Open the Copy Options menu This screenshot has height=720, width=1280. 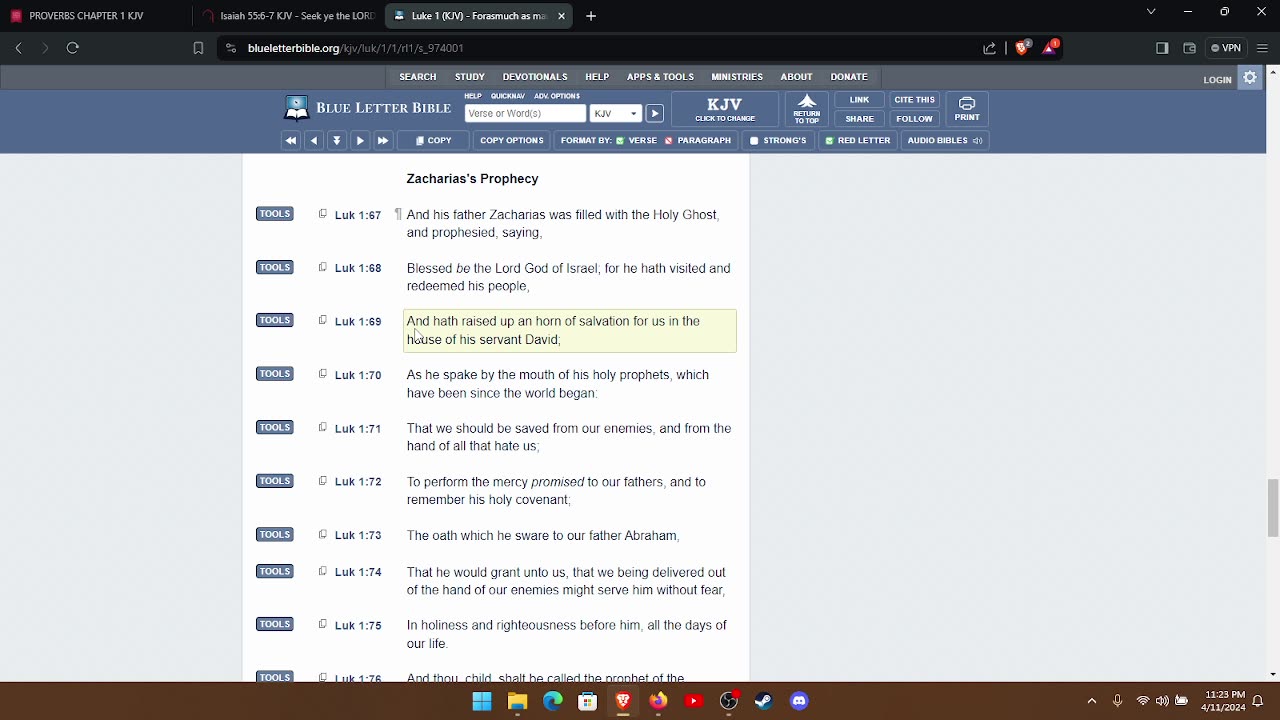[511, 141]
